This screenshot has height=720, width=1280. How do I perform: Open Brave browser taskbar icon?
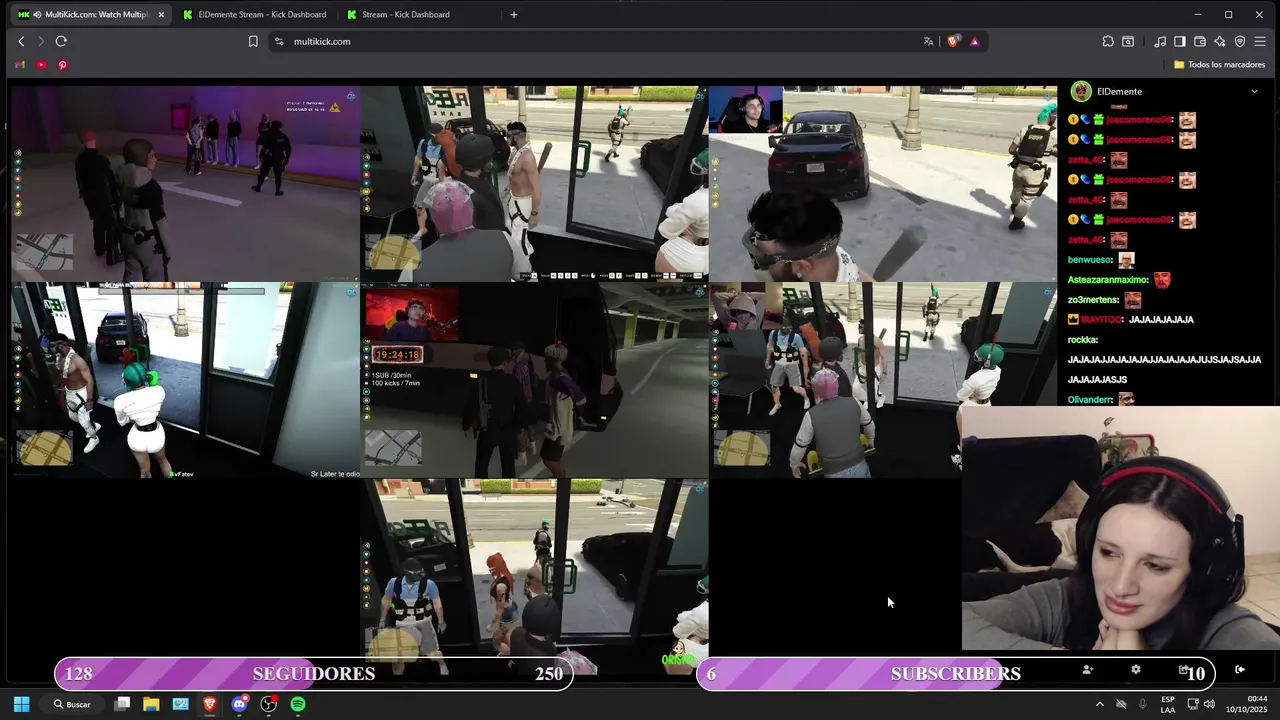point(210,704)
